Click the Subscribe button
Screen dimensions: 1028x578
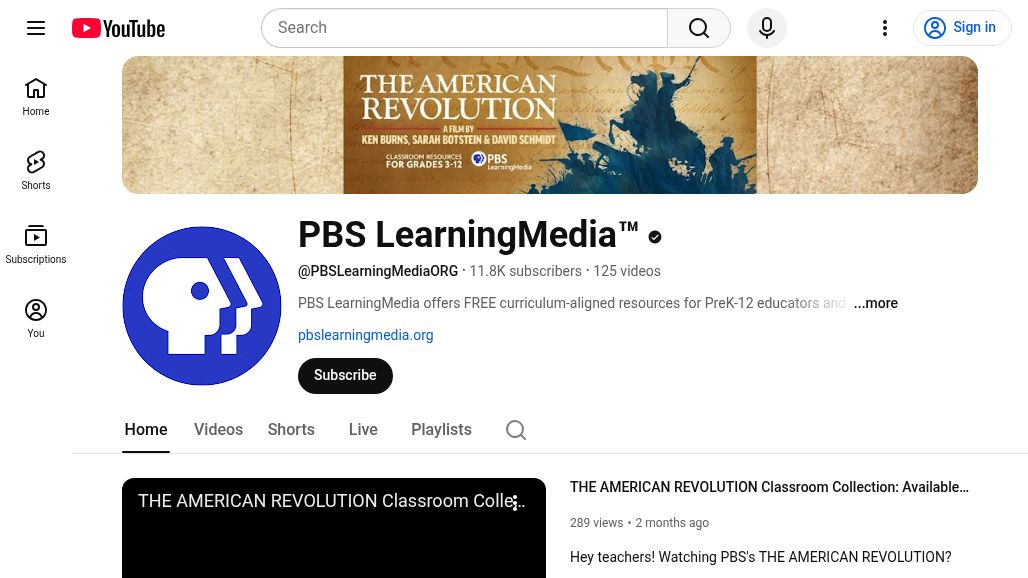point(345,375)
